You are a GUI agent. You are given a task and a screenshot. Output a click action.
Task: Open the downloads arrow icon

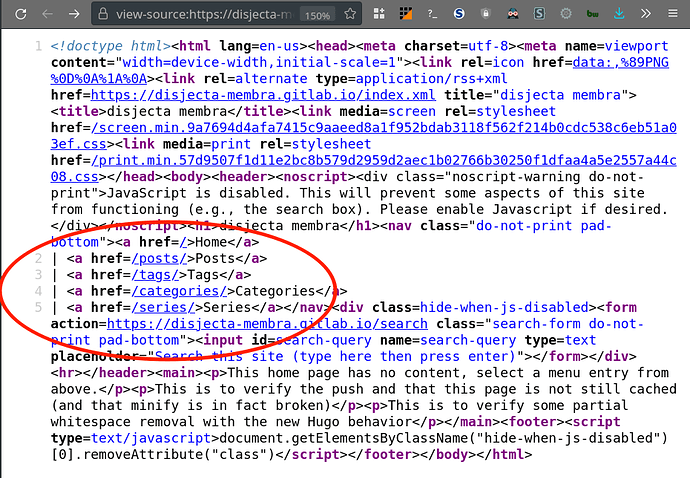pos(619,14)
